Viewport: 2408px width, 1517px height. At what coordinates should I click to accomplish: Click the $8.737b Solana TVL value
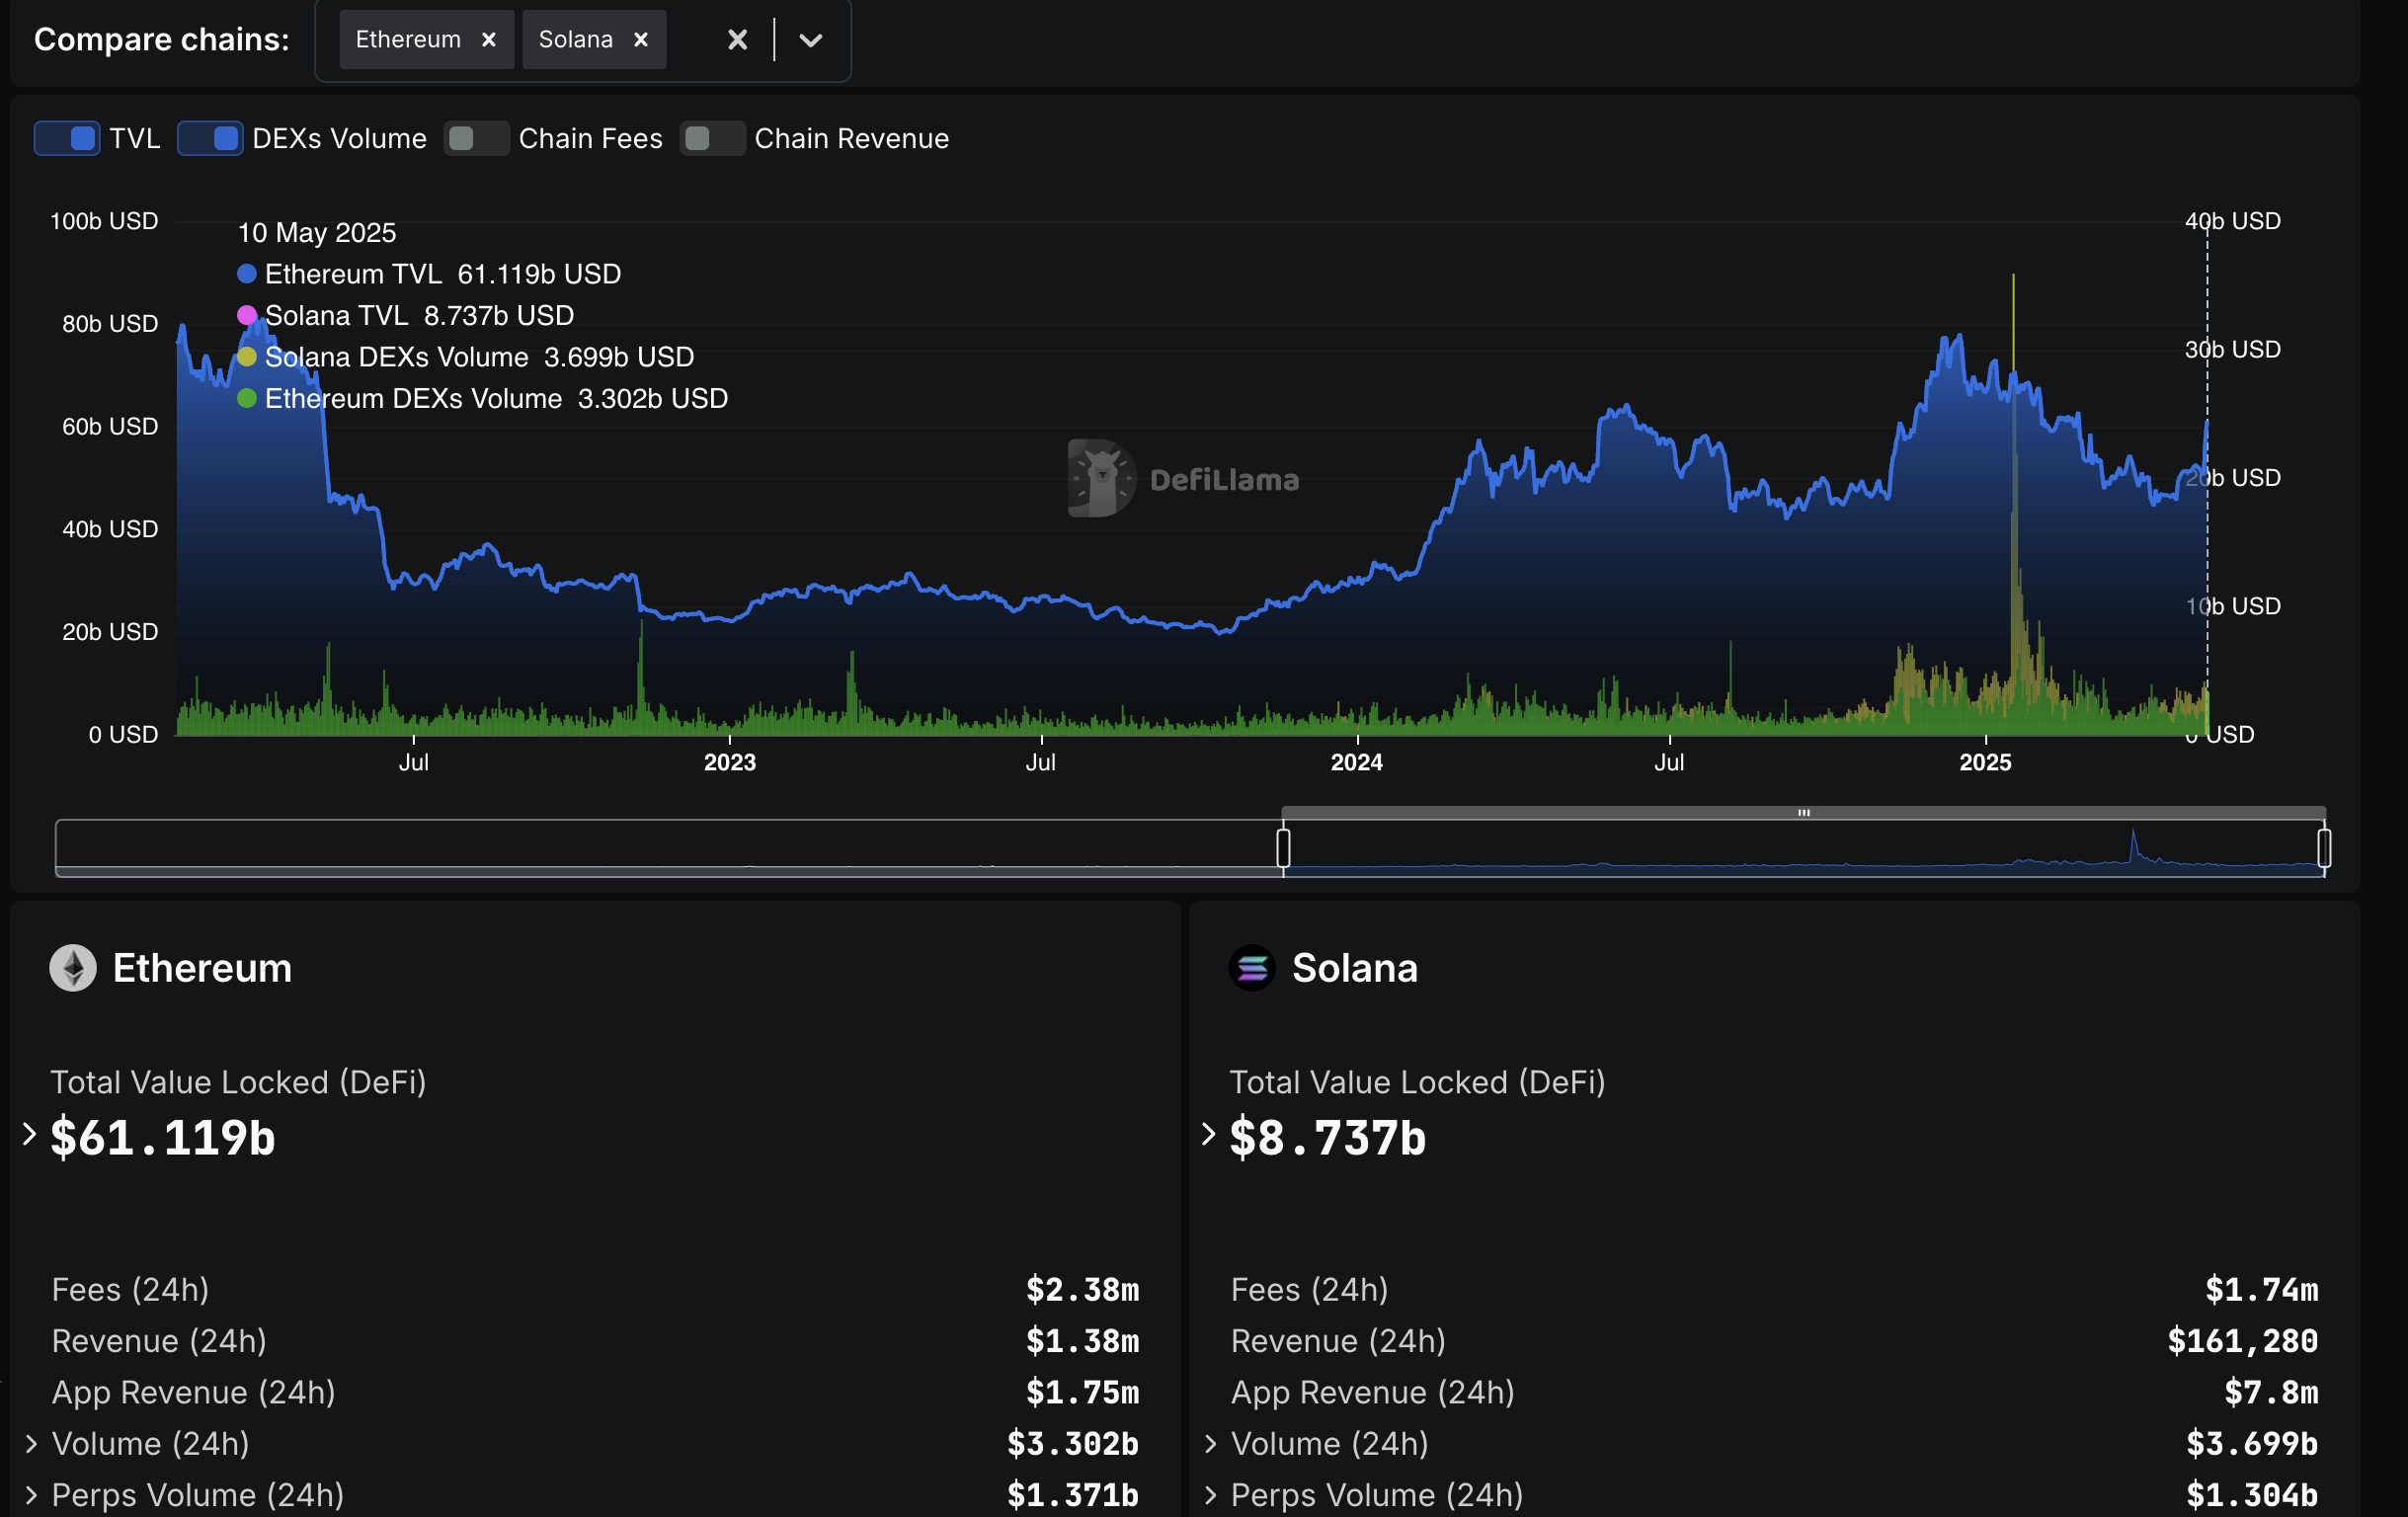click(x=1328, y=1138)
